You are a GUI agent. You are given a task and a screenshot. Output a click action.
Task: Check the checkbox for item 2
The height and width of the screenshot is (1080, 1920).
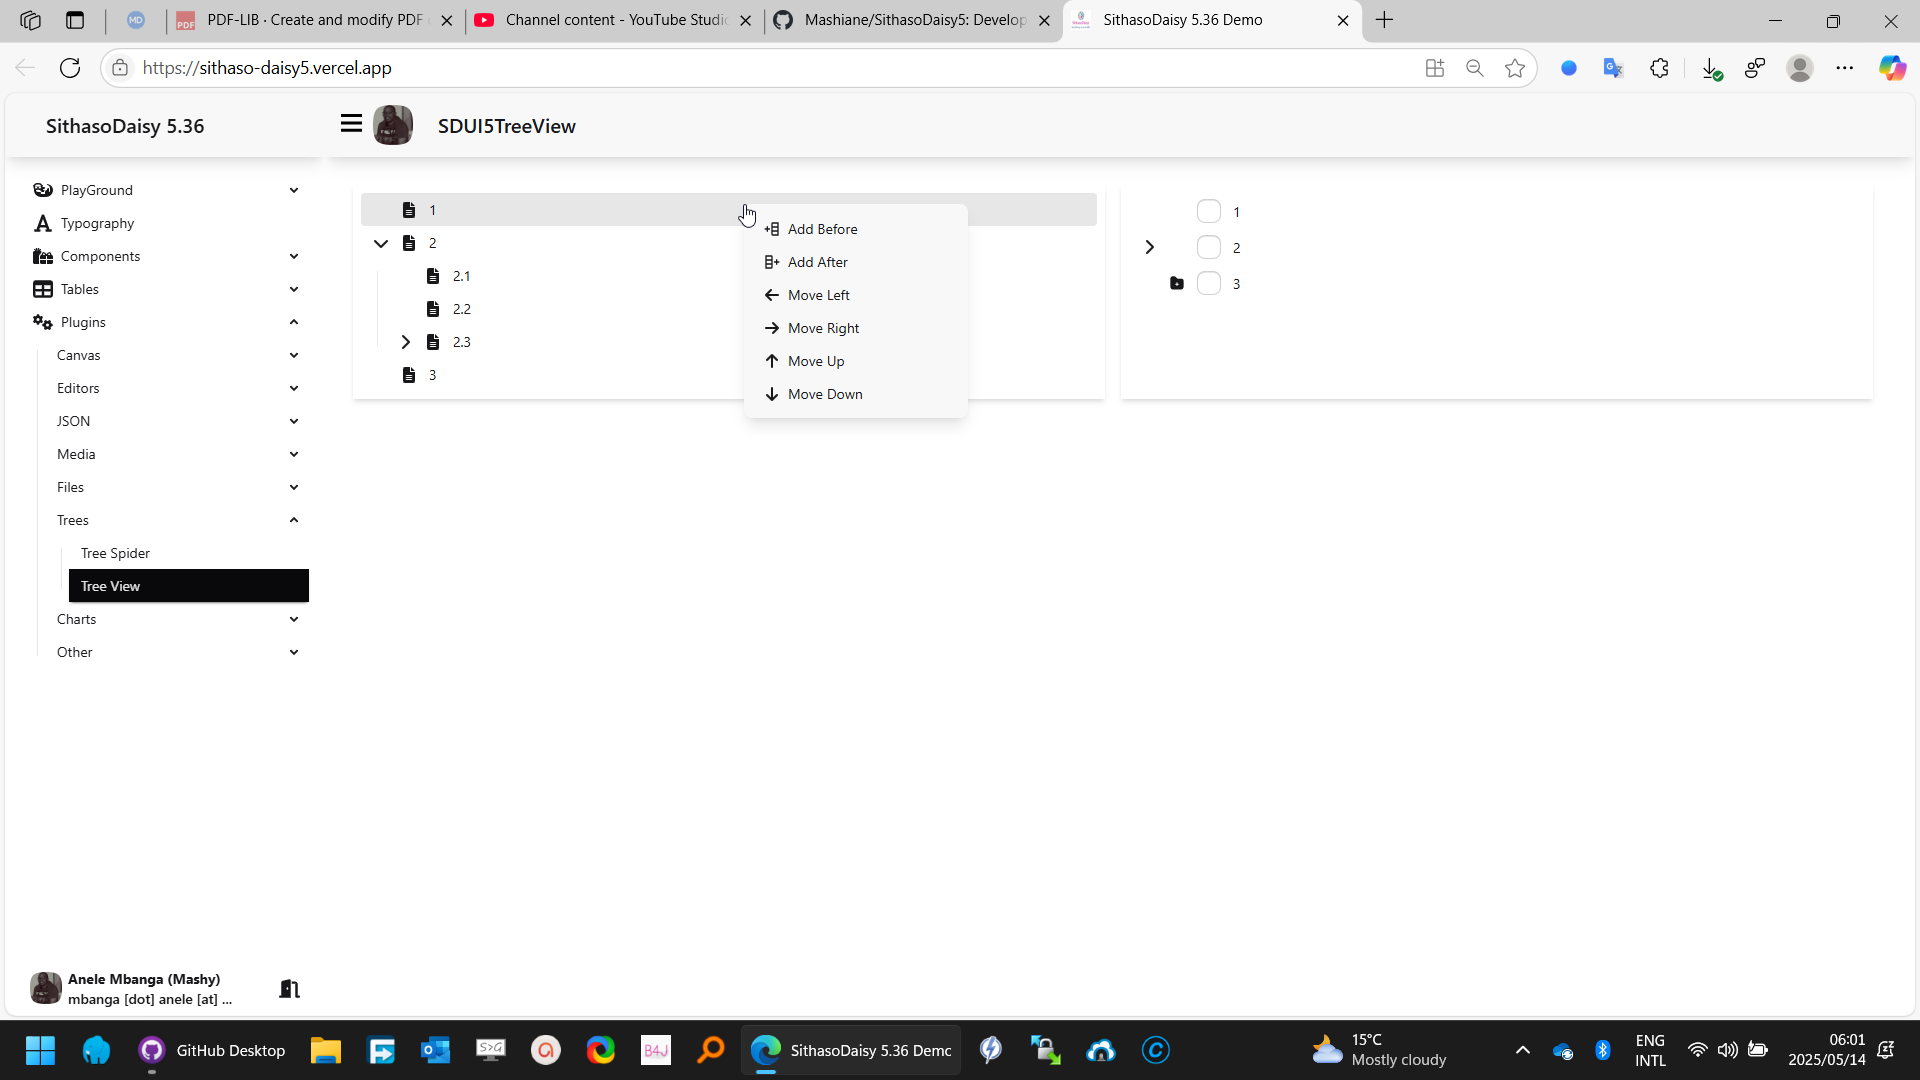[x=1208, y=248]
